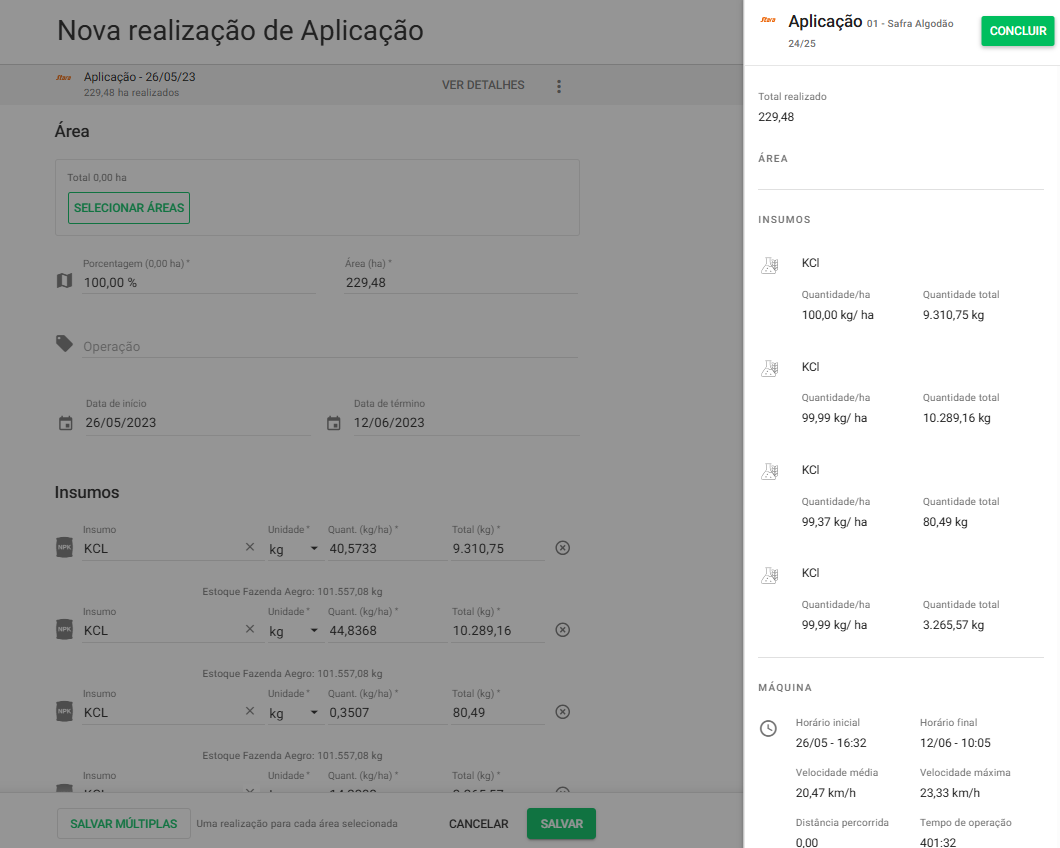
Task: Remove the KCL row totaling 9.310,75
Action: 562,548
